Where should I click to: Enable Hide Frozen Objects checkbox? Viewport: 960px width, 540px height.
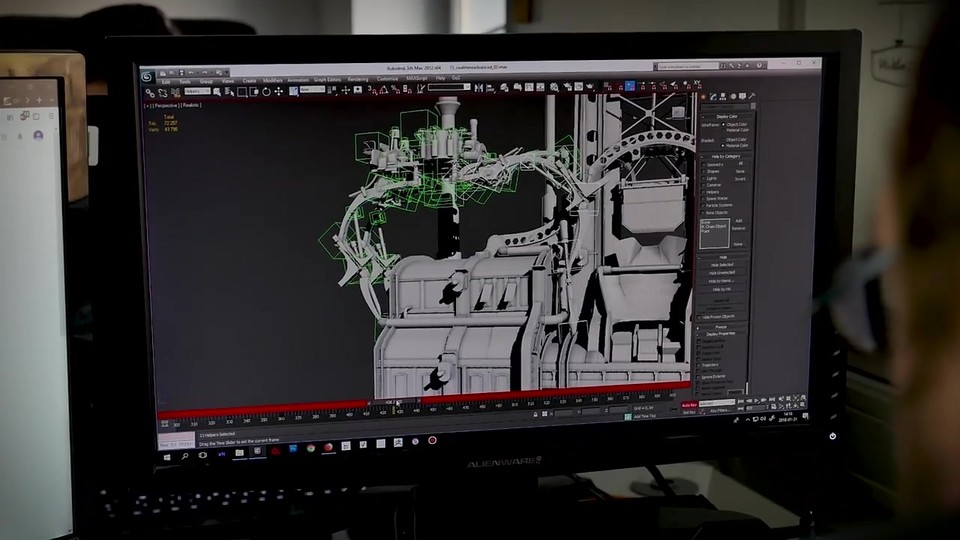[700, 317]
